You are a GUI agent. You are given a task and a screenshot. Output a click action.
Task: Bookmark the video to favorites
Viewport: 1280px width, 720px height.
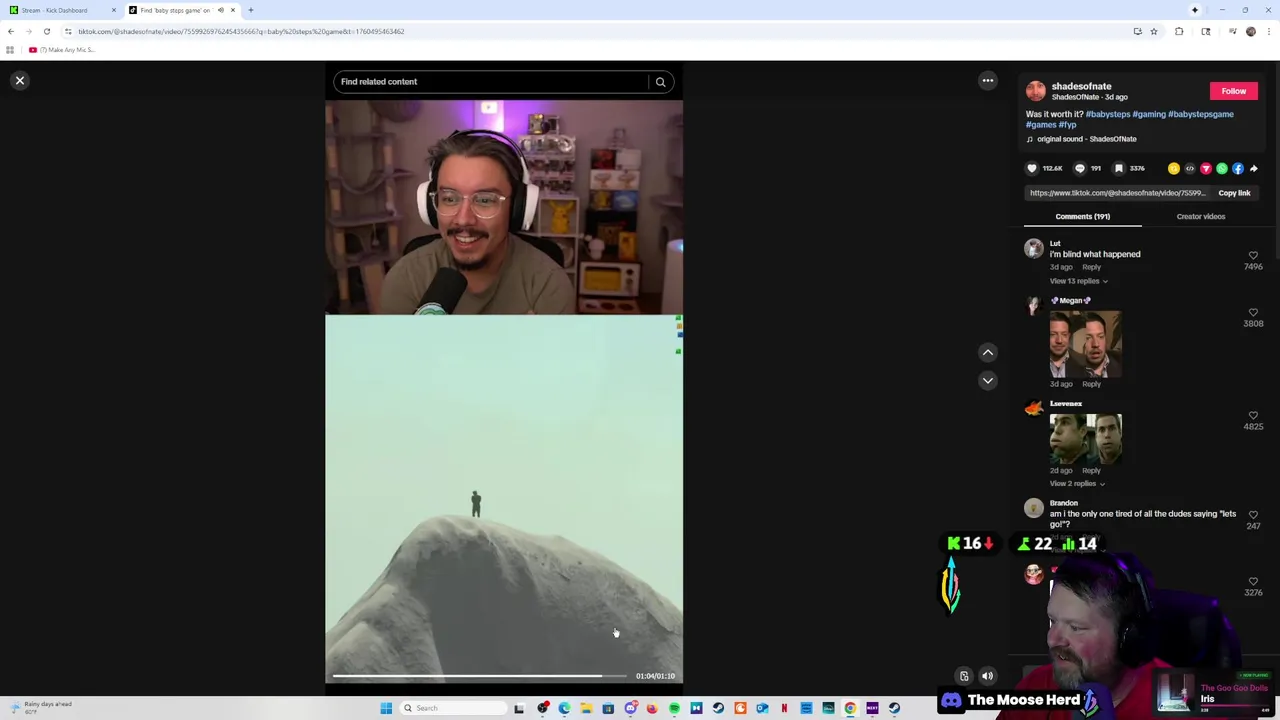tap(1119, 168)
